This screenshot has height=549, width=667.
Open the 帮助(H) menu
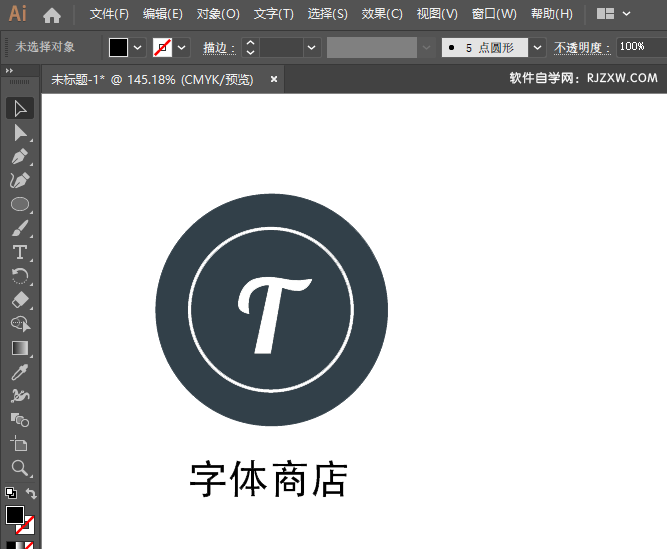tap(552, 14)
